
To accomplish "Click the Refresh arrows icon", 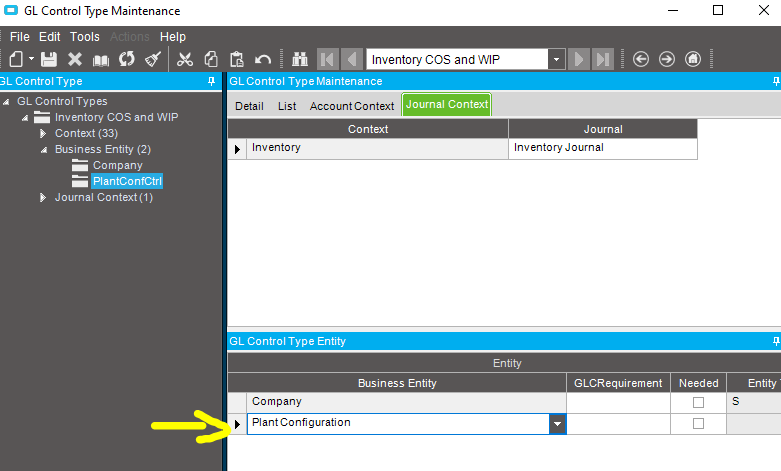I will pos(127,59).
